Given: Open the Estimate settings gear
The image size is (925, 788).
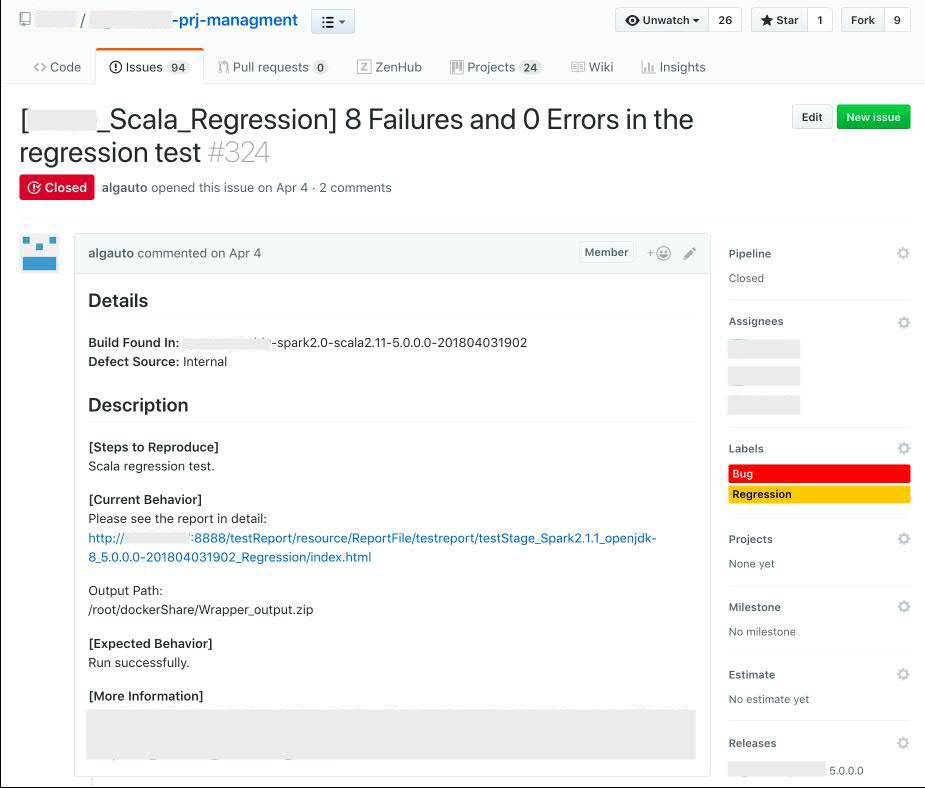Looking at the screenshot, I should [x=903, y=675].
